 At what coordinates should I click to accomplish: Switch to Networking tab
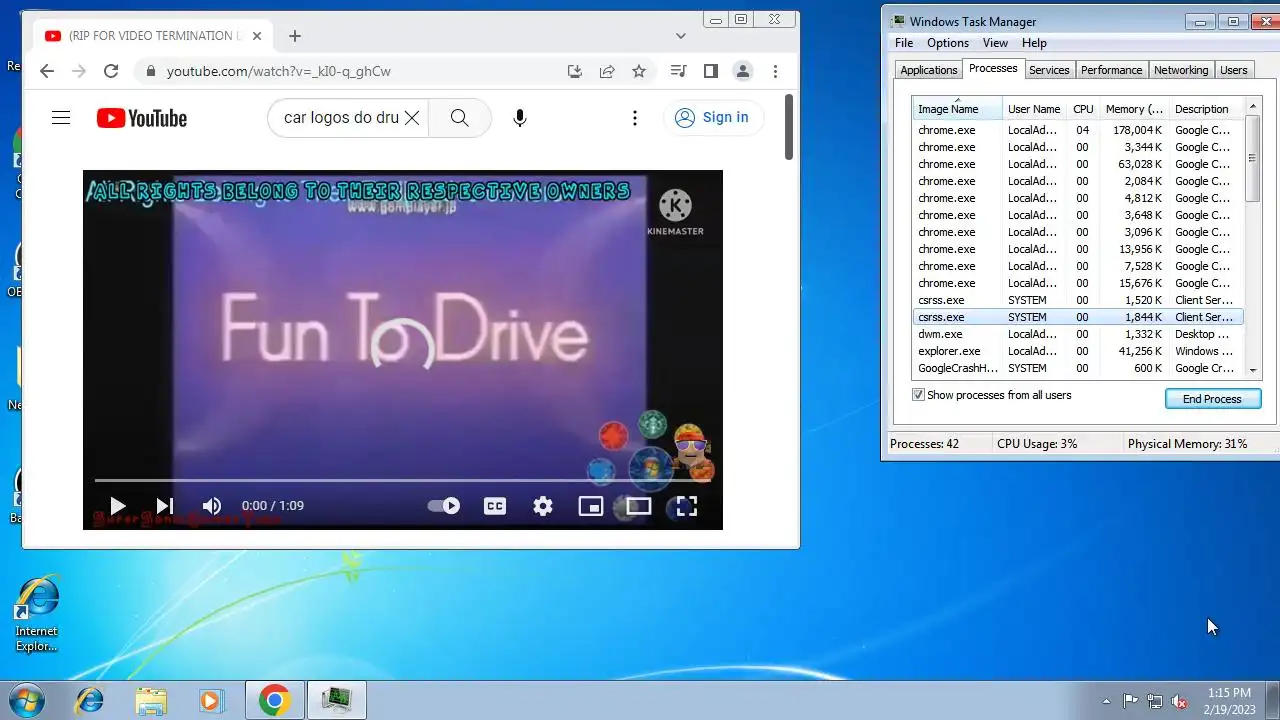click(x=1181, y=70)
